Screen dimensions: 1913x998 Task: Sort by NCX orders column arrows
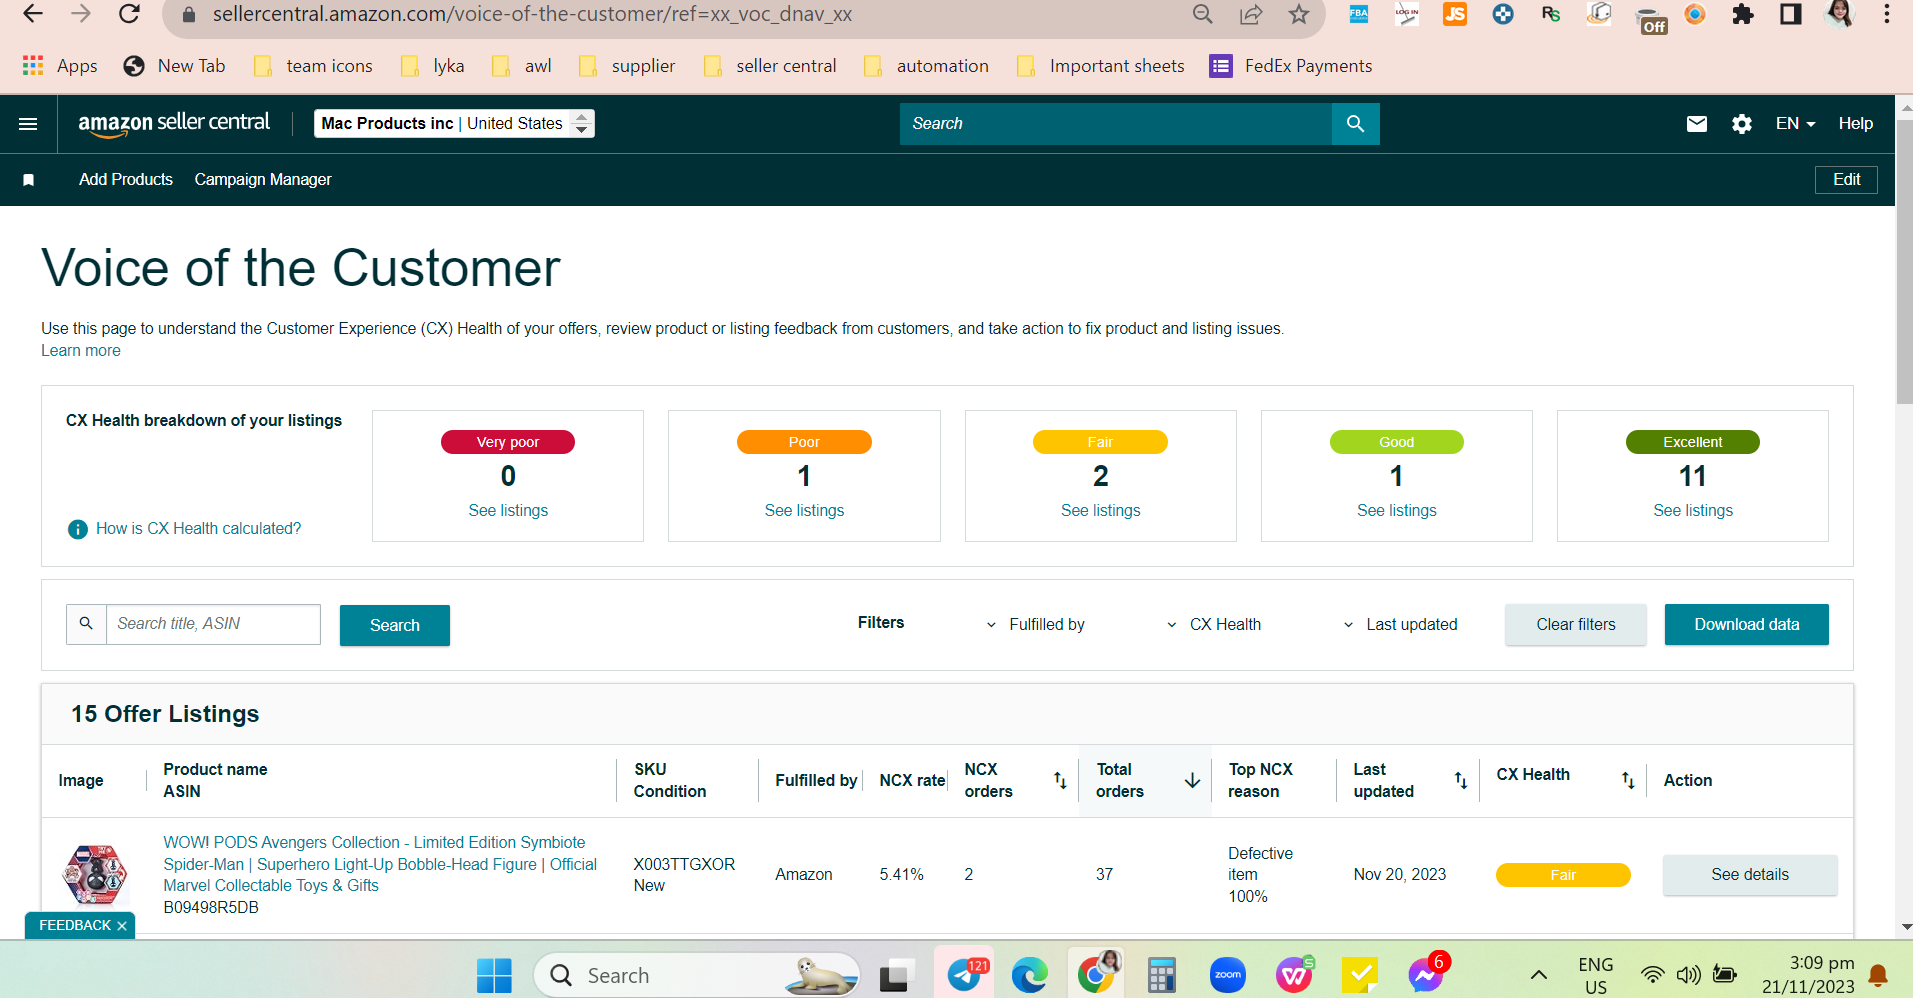click(x=1060, y=781)
